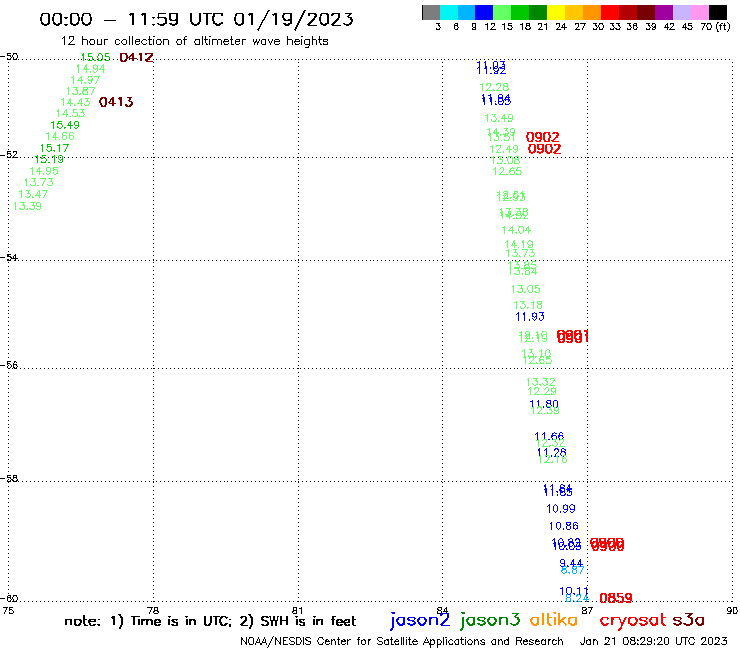
Task: Click the date range title text
Action: (x=196, y=19)
